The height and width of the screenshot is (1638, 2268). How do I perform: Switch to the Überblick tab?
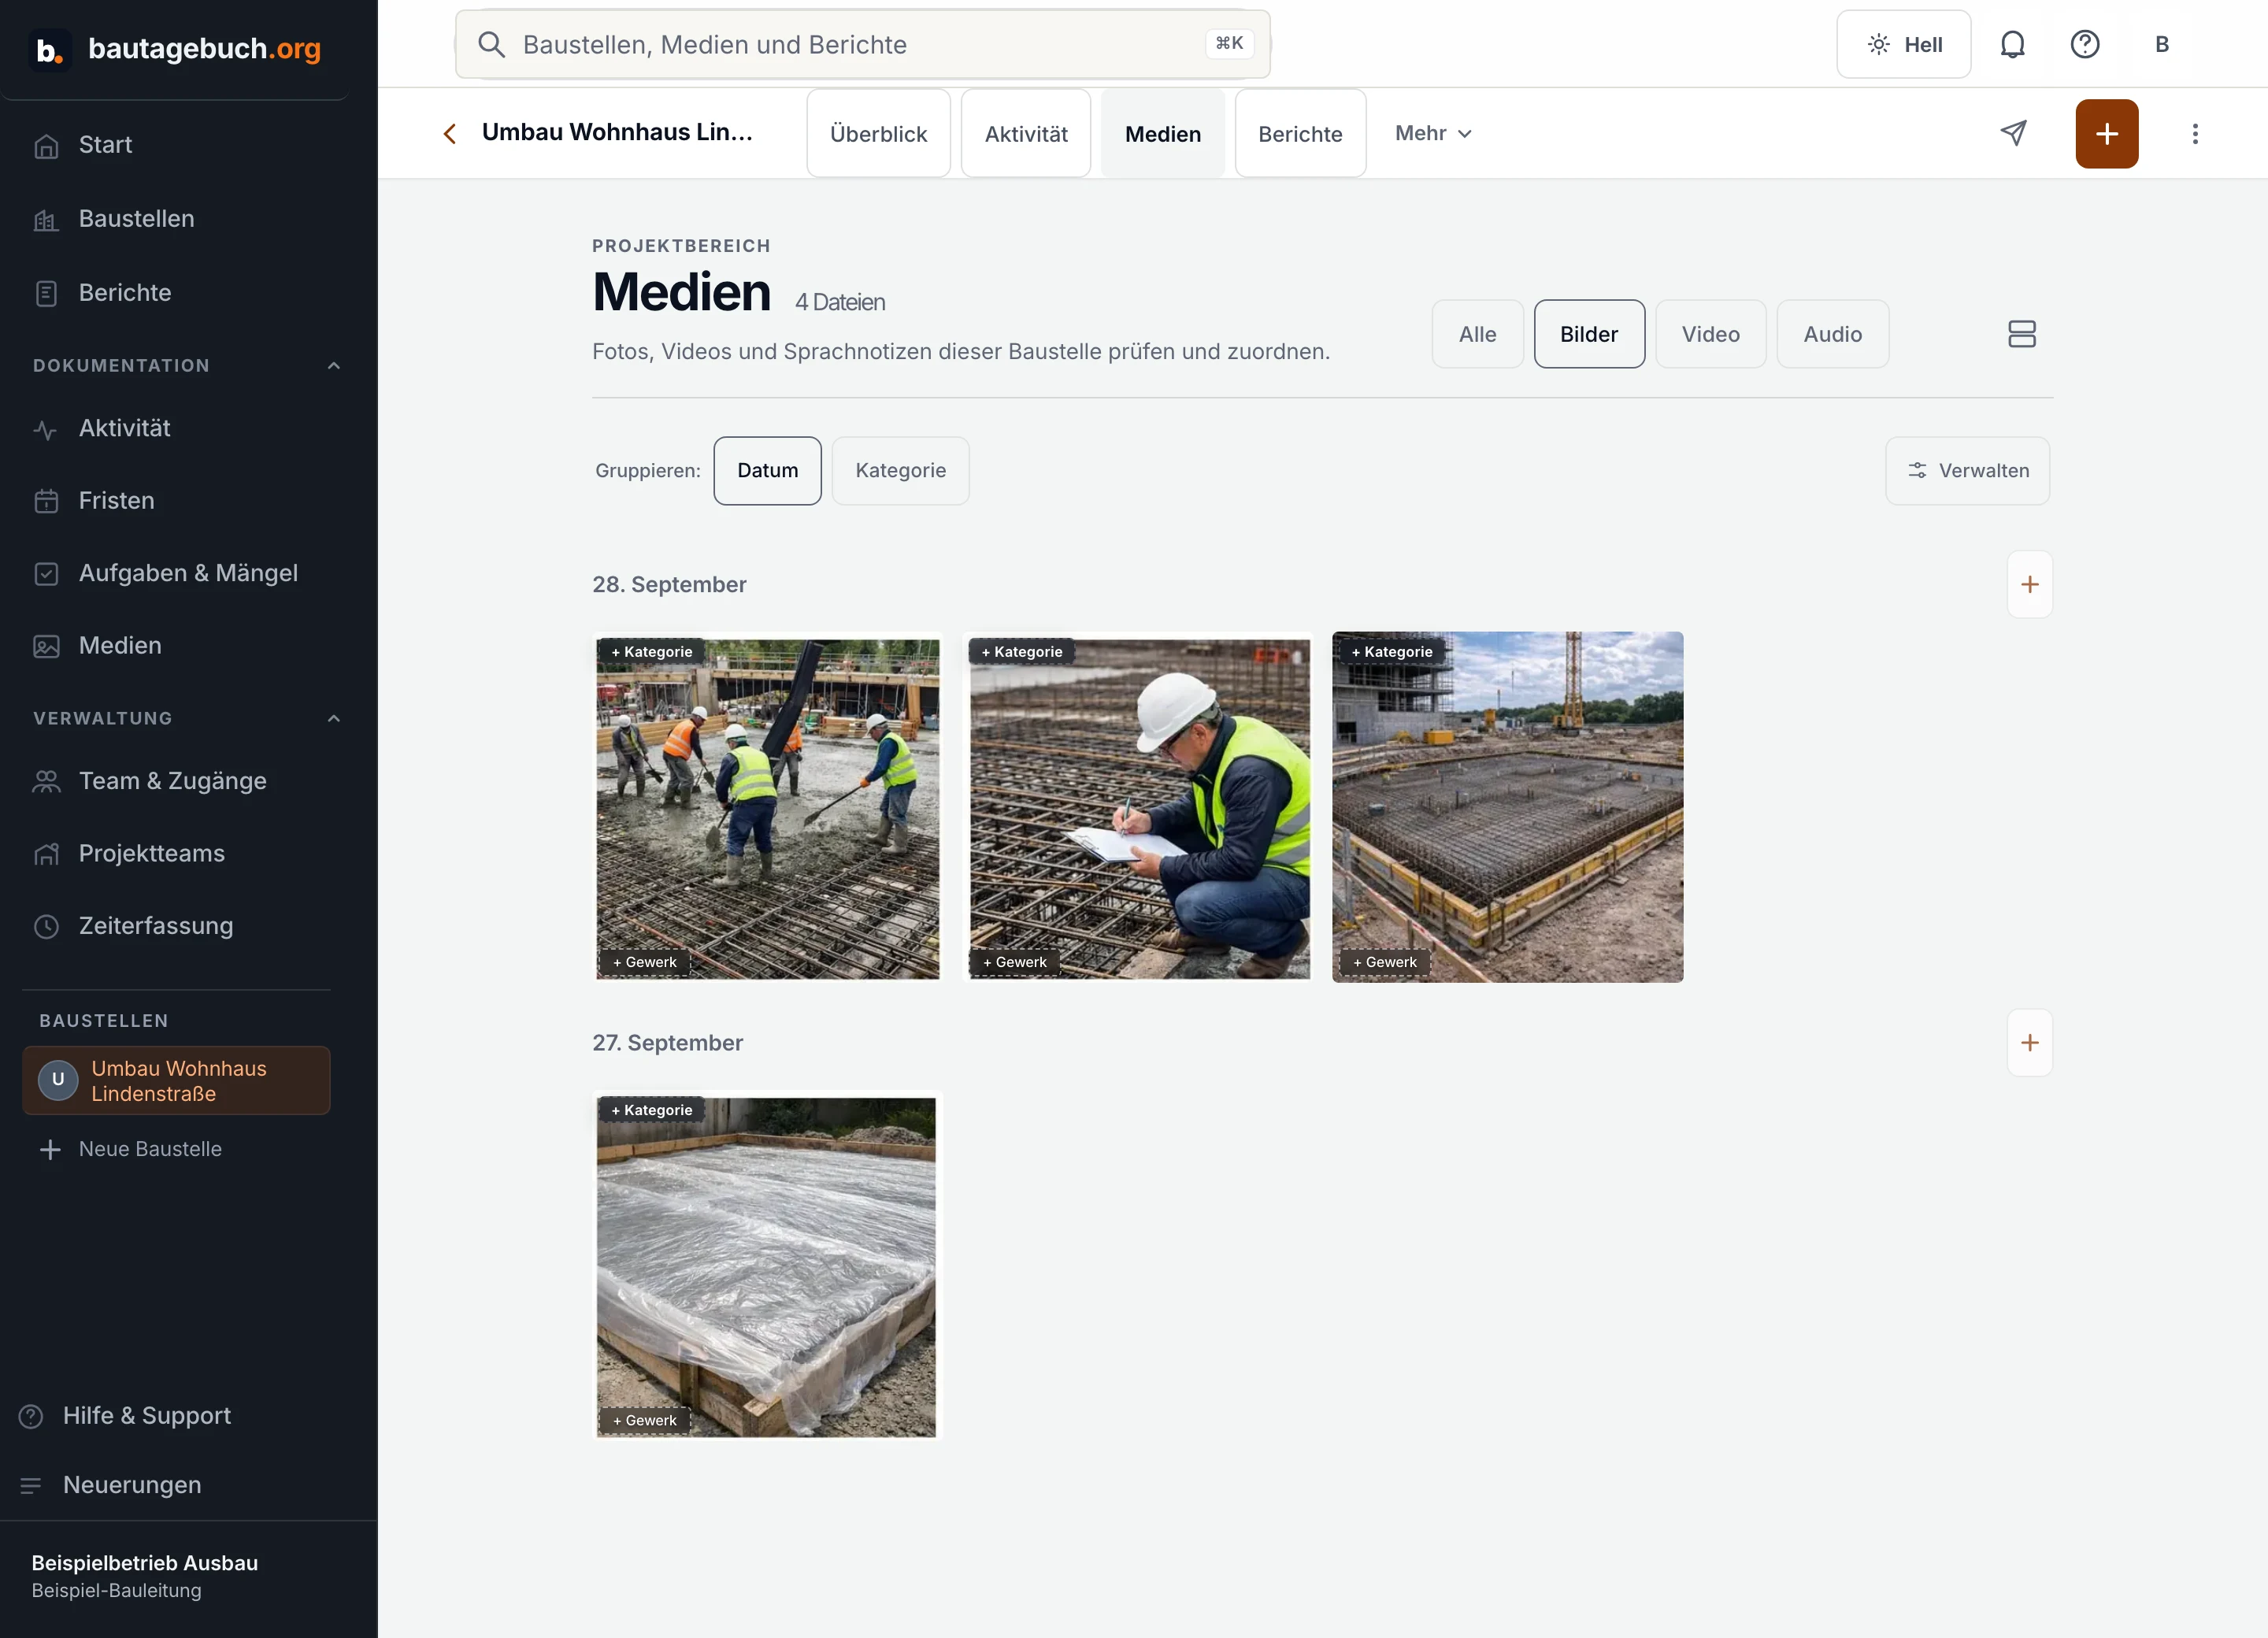pyautogui.click(x=878, y=133)
